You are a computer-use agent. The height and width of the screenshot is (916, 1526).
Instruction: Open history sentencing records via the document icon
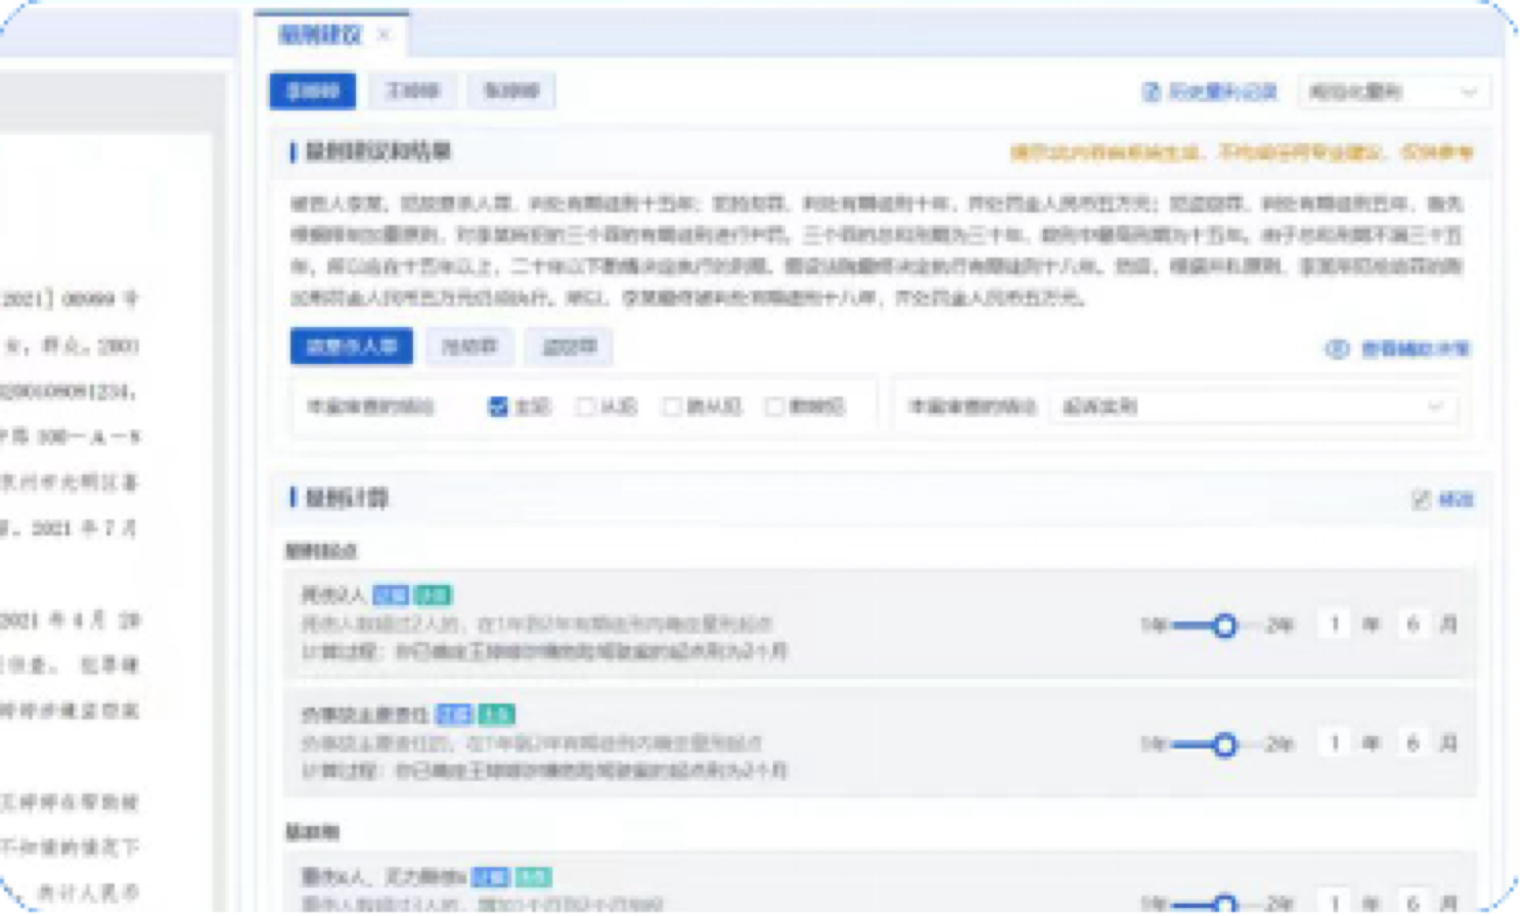(1150, 92)
